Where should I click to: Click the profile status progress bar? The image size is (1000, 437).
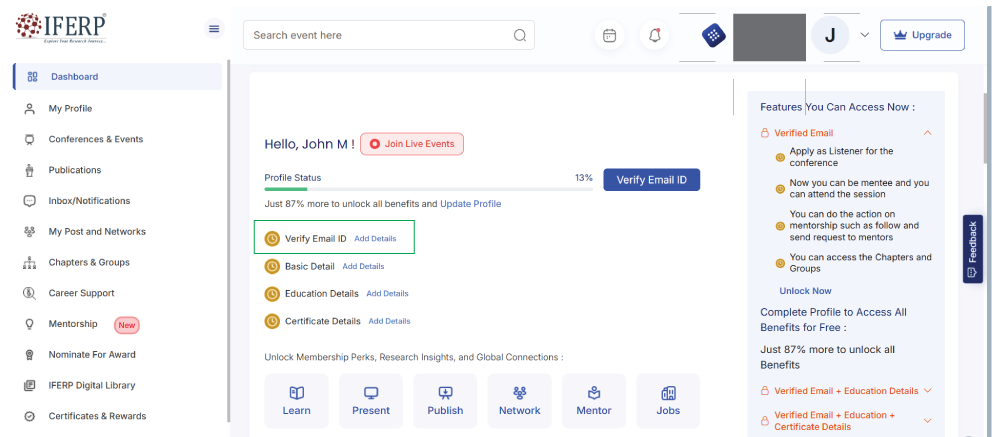coord(428,188)
